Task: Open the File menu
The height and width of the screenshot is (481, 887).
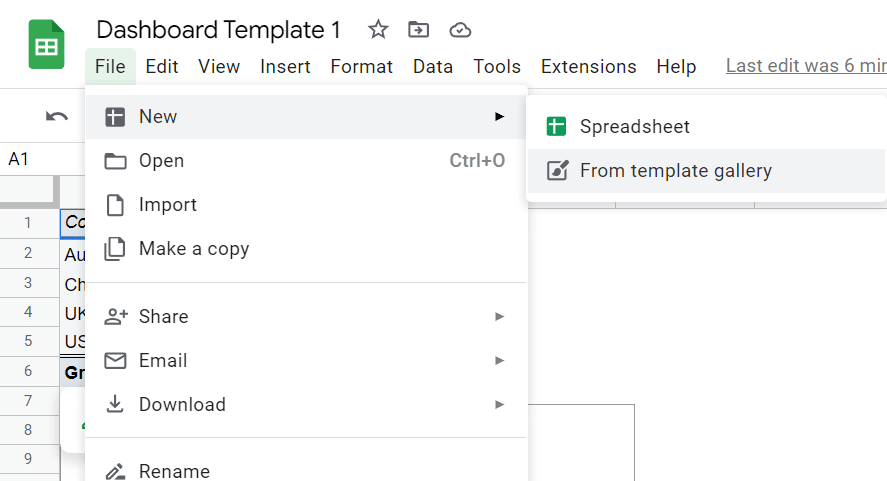Action: pyautogui.click(x=110, y=67)
